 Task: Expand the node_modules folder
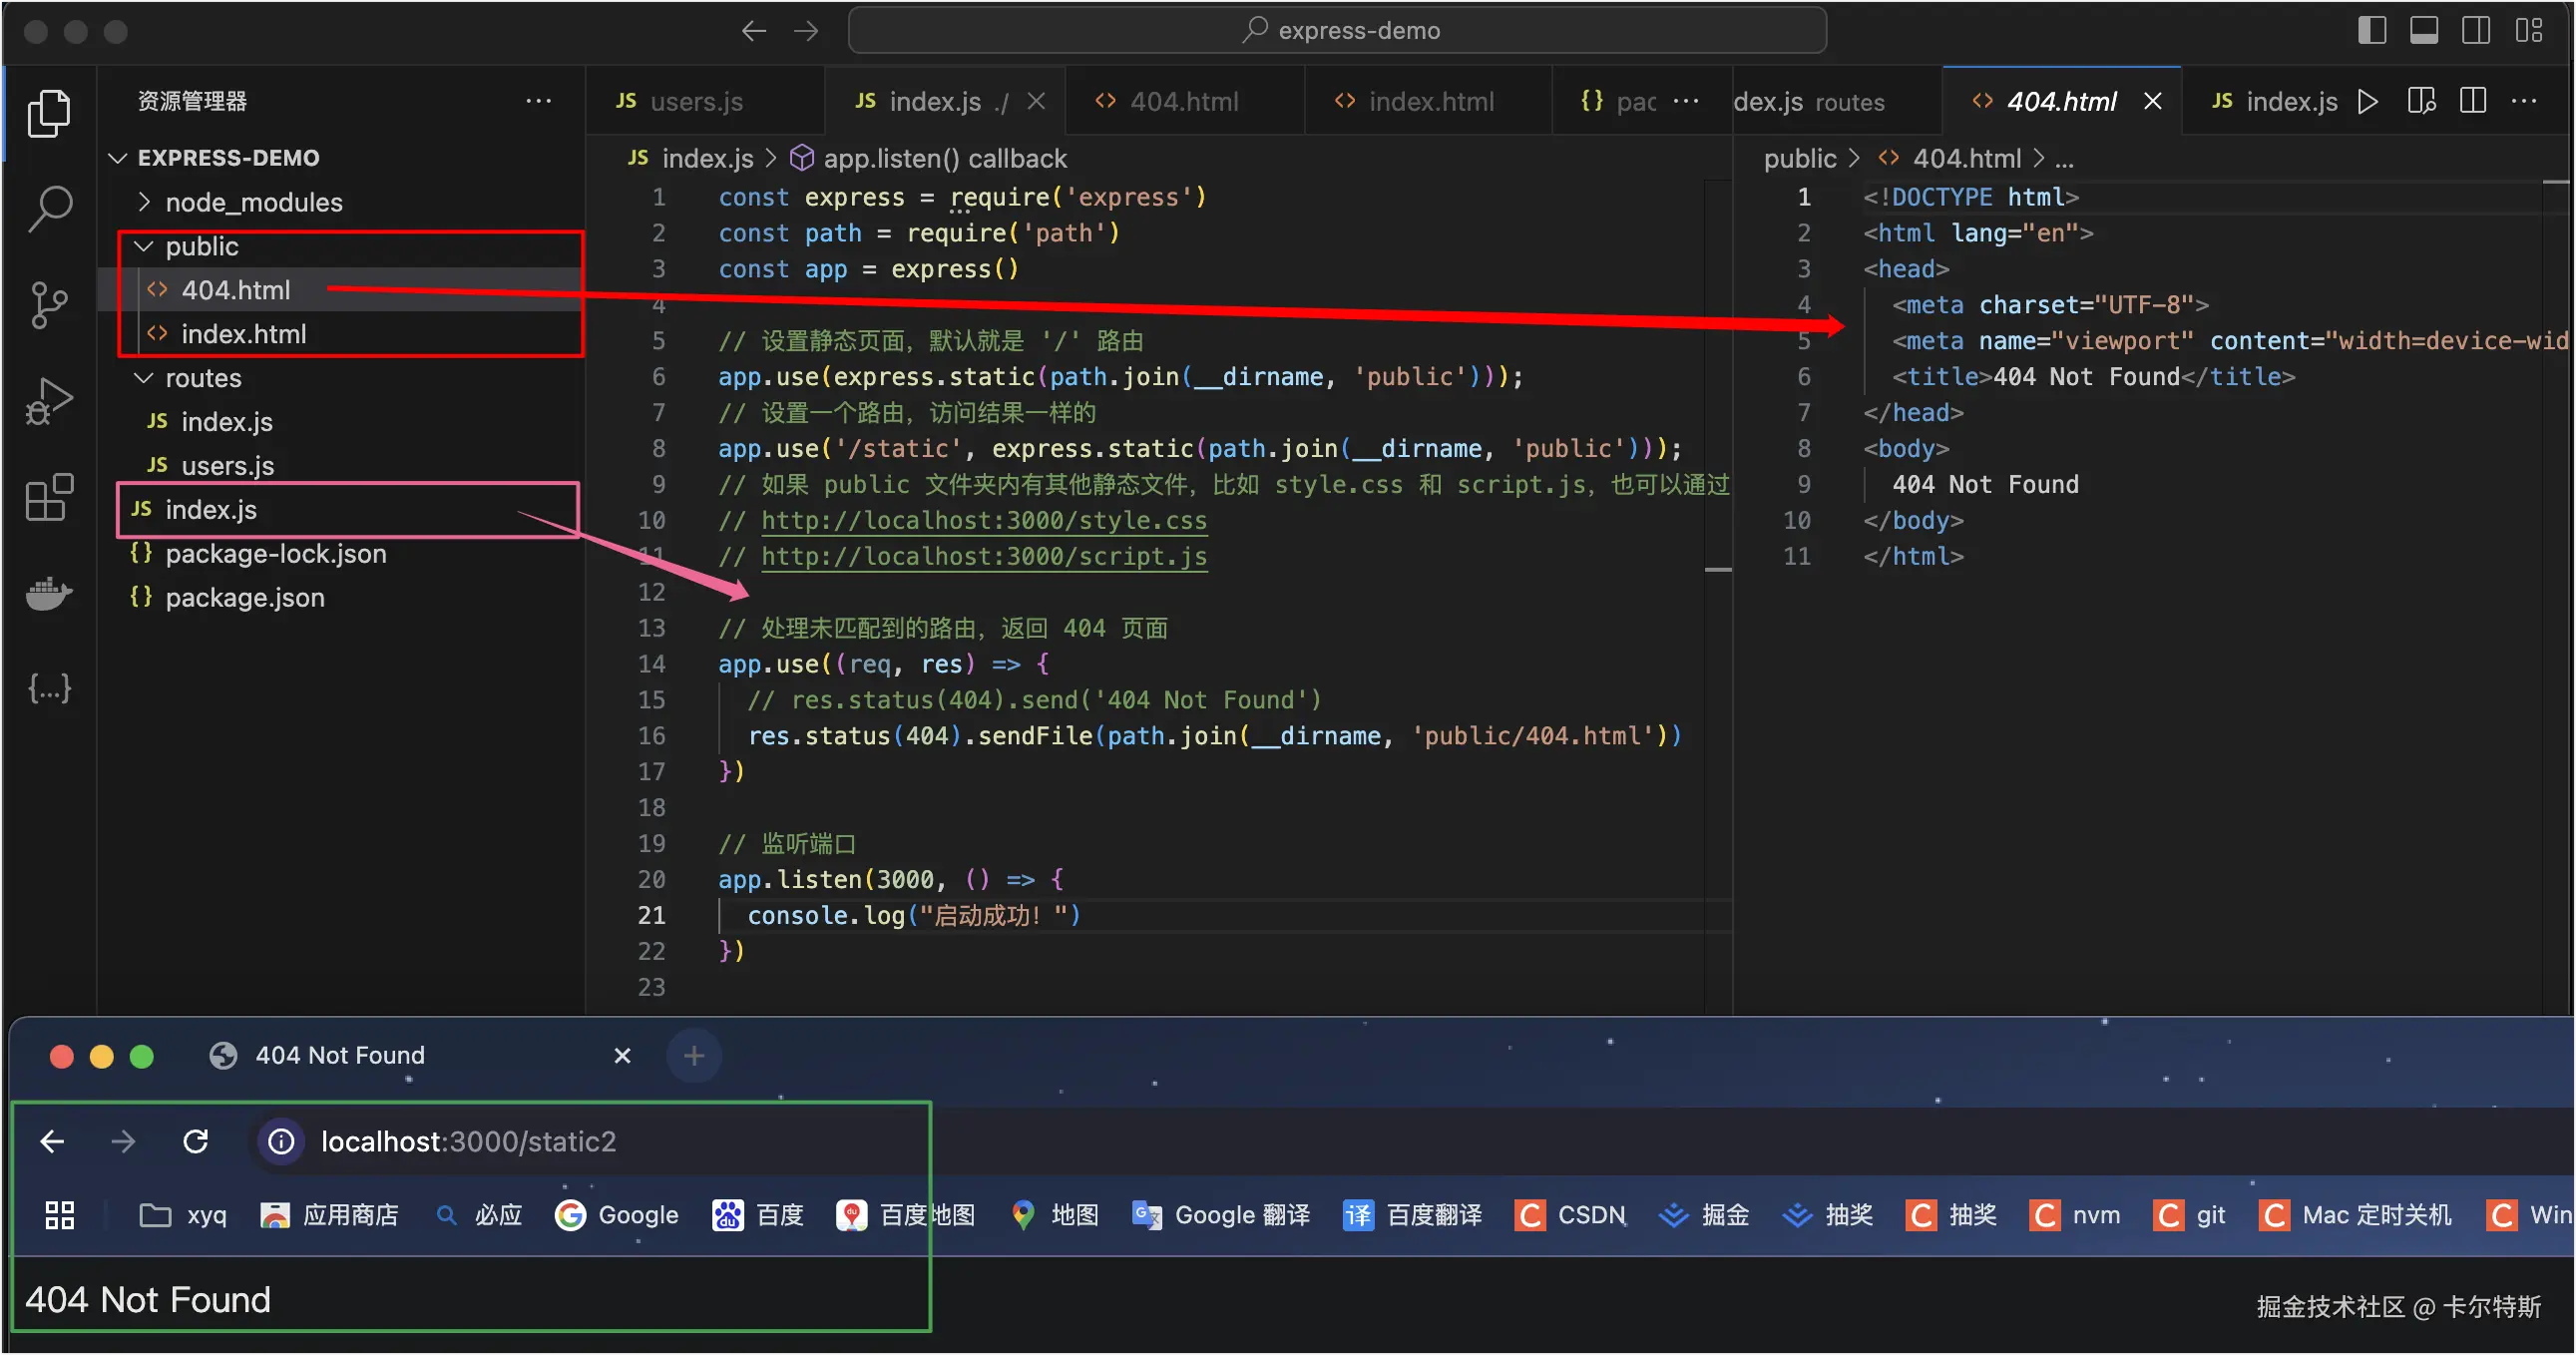(x=254, y=202)
